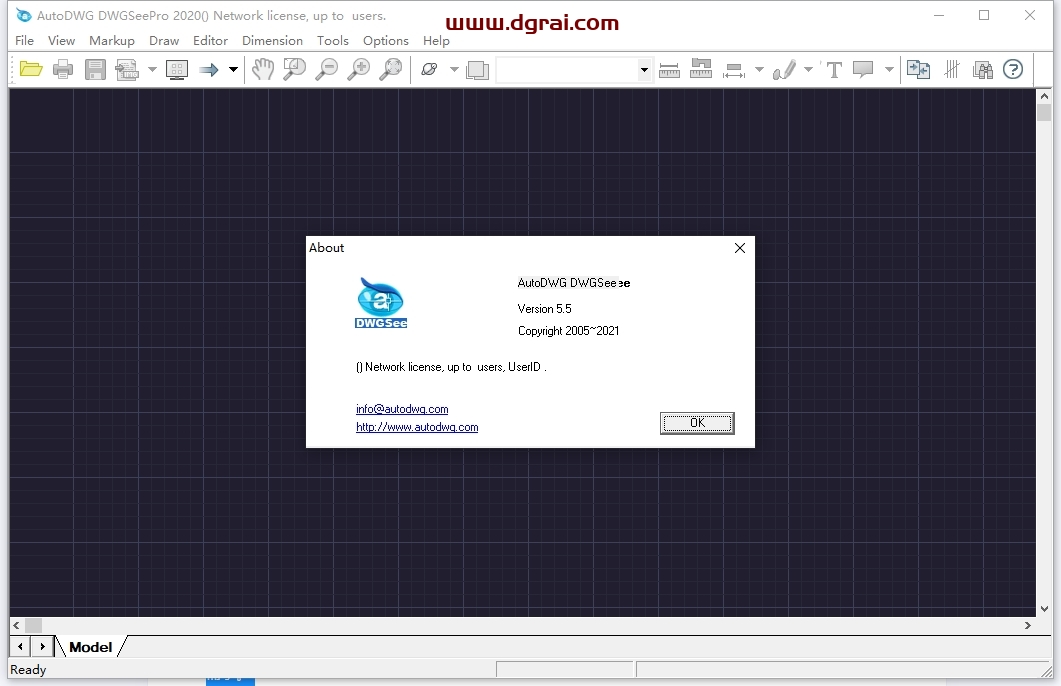Click the DWGSee logo in About dialog
The height and width of the screenshot is (686, 1061).
381,303
